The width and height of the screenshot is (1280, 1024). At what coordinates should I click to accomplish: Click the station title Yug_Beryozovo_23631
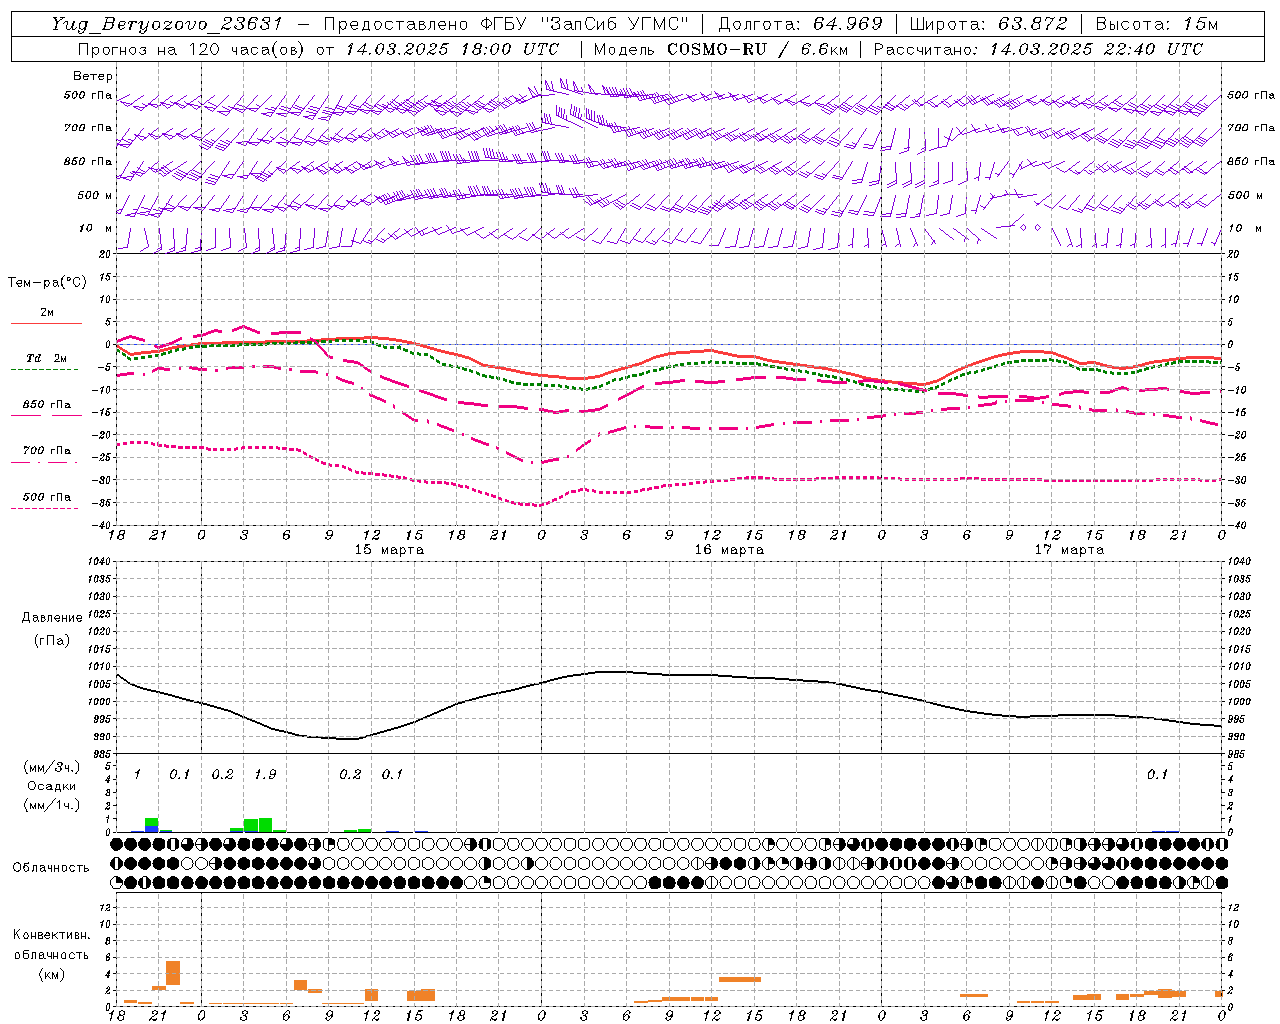(167, 24)
